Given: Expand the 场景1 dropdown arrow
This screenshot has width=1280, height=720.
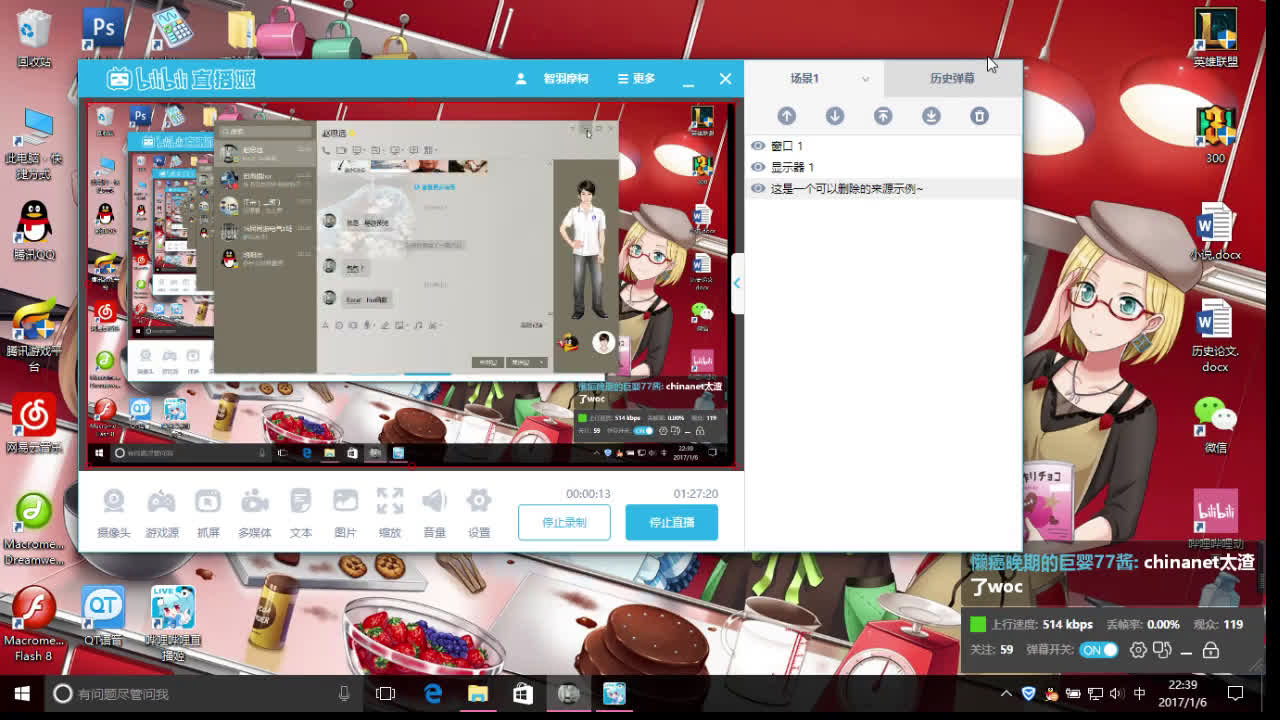Looking at the screenshot, I should click(865, 79).
